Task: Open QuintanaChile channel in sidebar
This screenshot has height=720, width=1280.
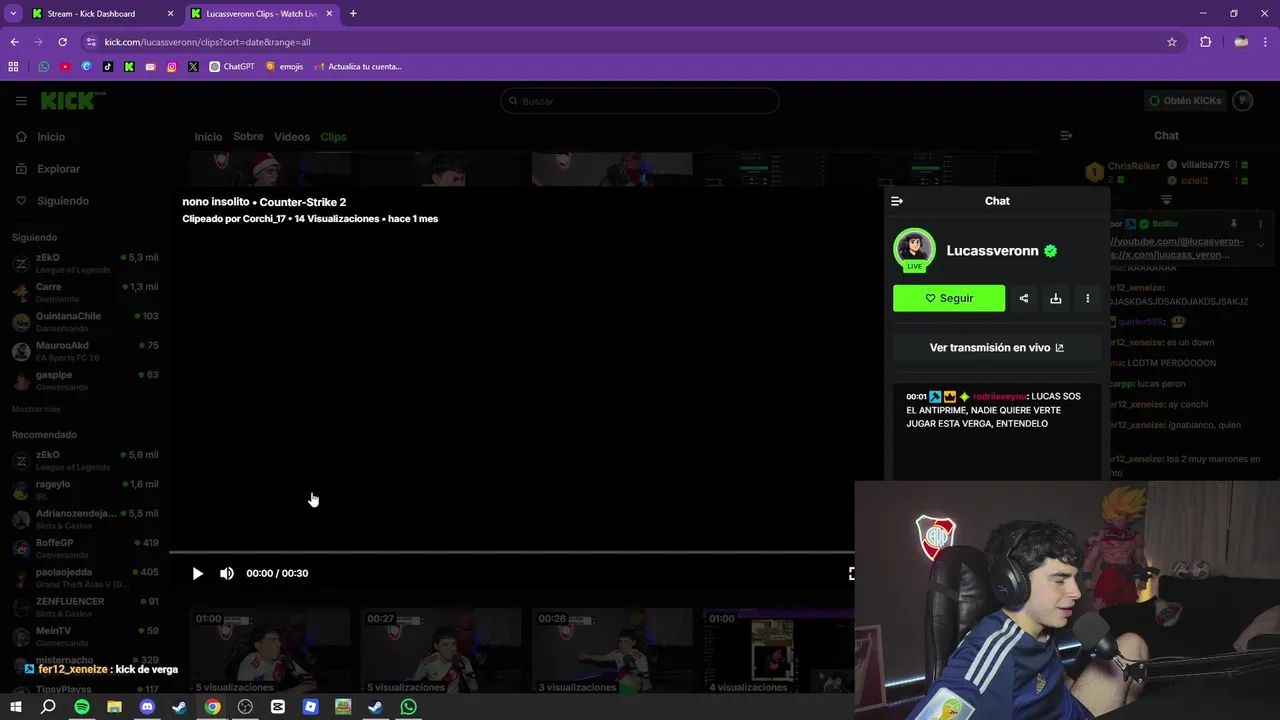Action: [x=85, y=321]
